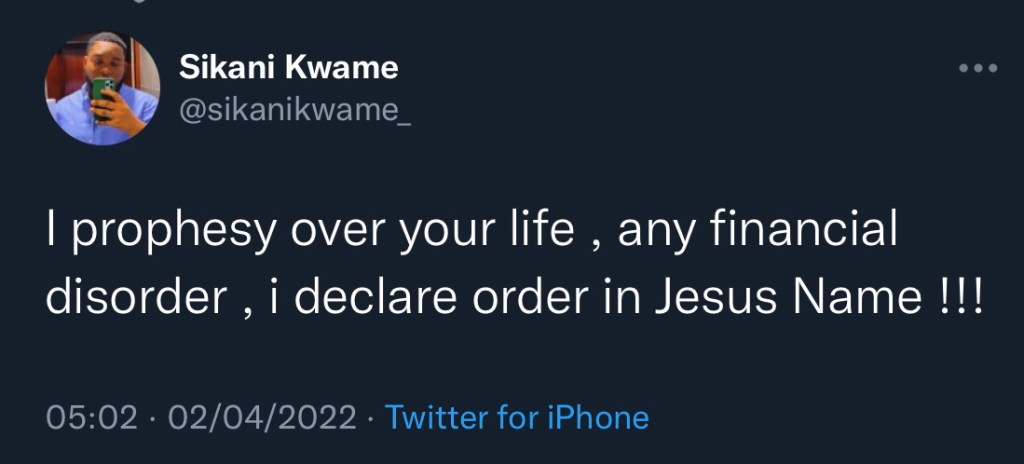The width and height of the screenshot is (1024, 464).
Task: Click the word "iPhone" in source label
Action: (595, 417)
